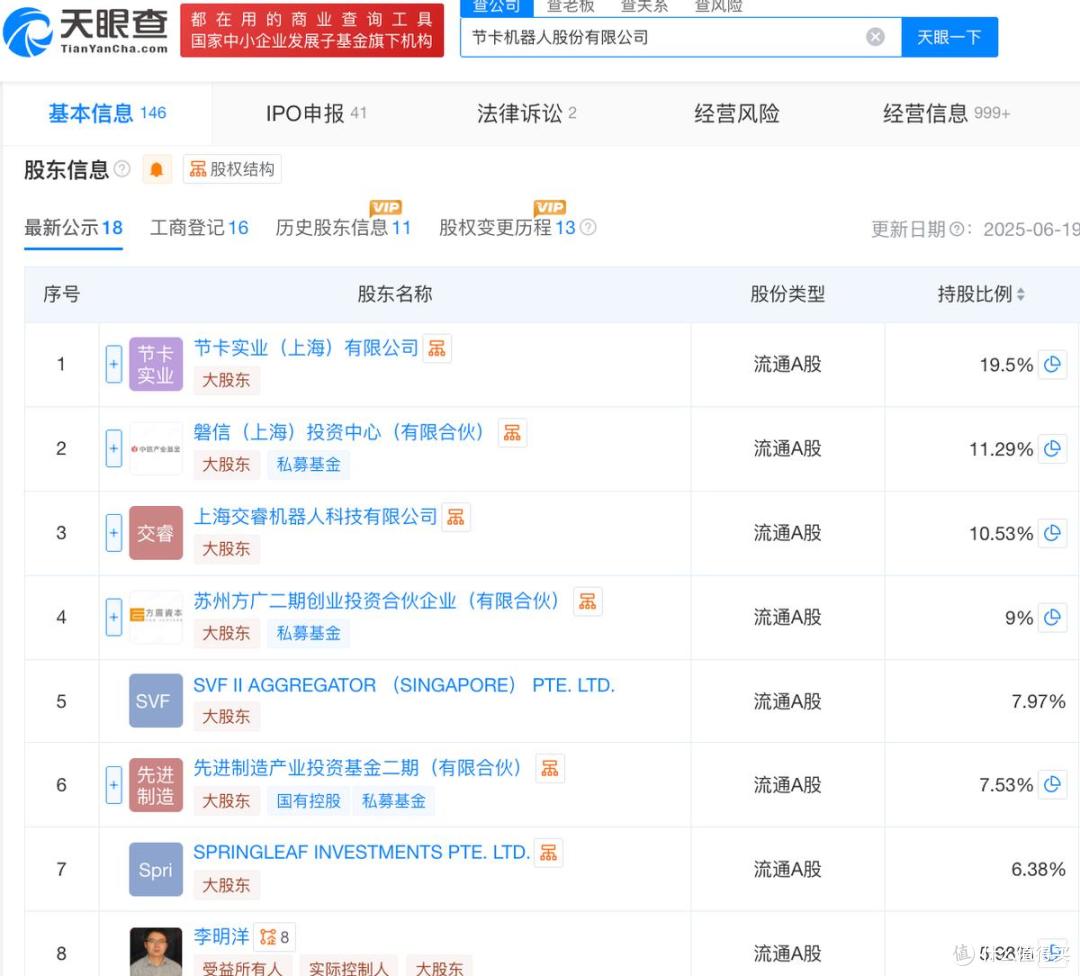Click the help icon after 股权变更历程
Screen dimensions: 1080x976
click(588, 228)
